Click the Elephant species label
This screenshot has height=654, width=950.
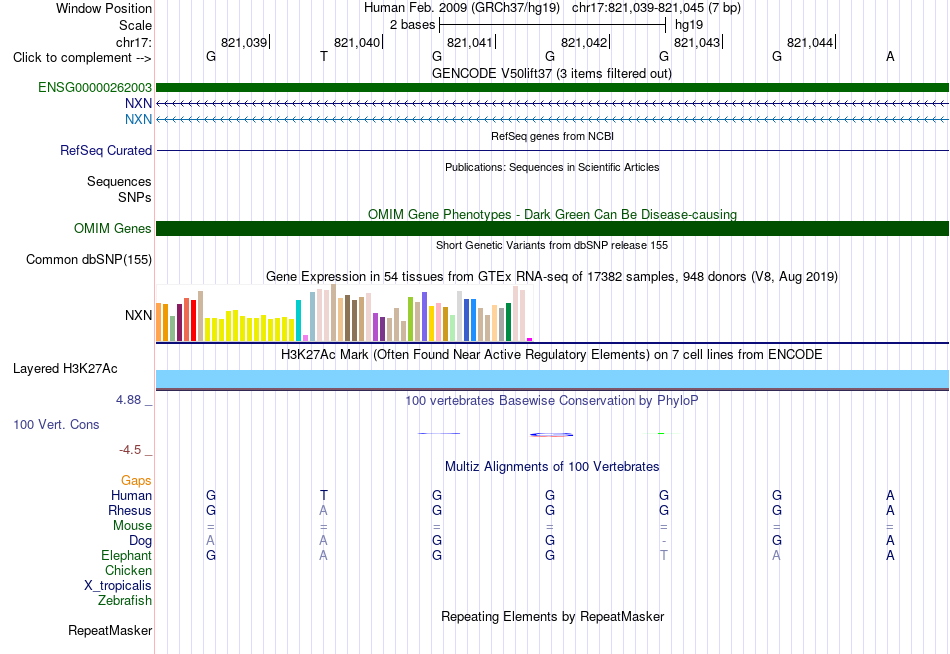point(126,555)
